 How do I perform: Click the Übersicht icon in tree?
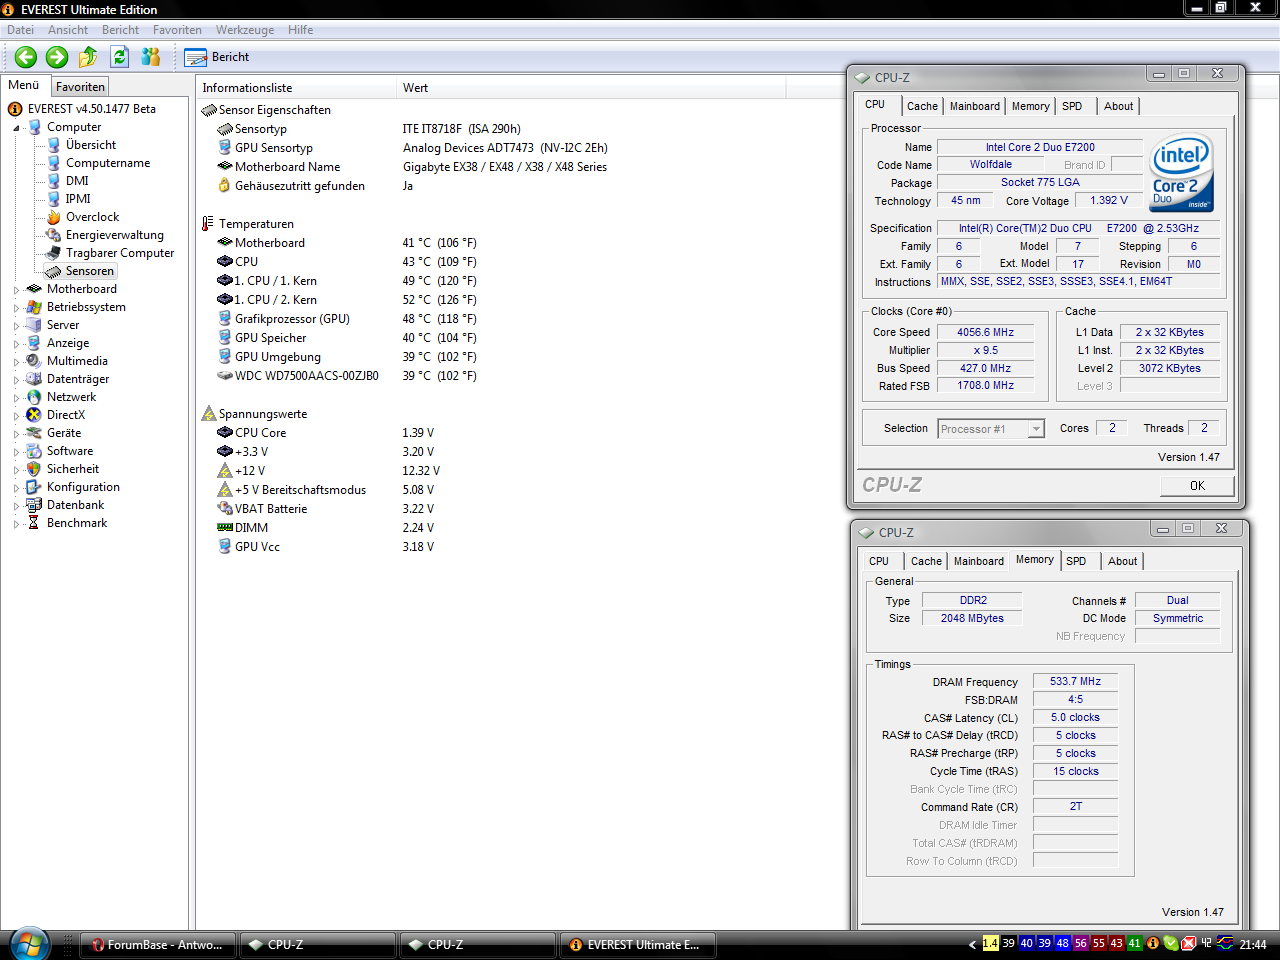pyautogui.click(x=54, y=145)
